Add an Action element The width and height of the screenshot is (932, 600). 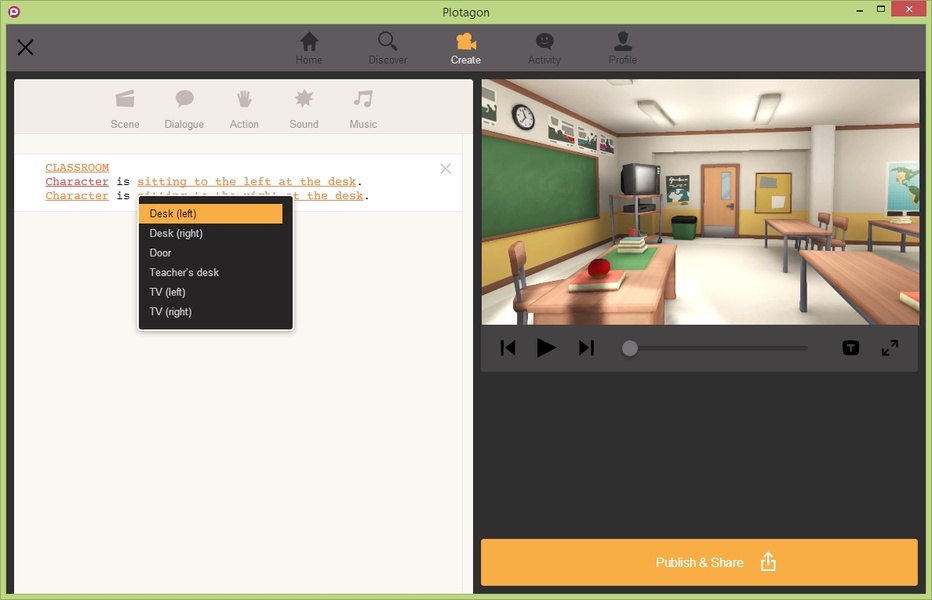coord(244,109)
